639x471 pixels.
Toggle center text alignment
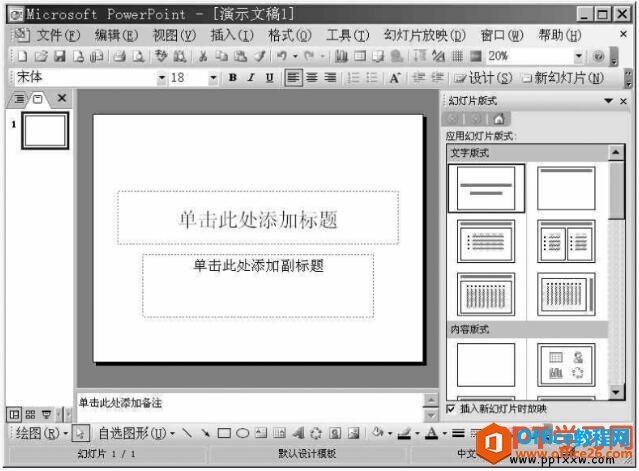312,77
